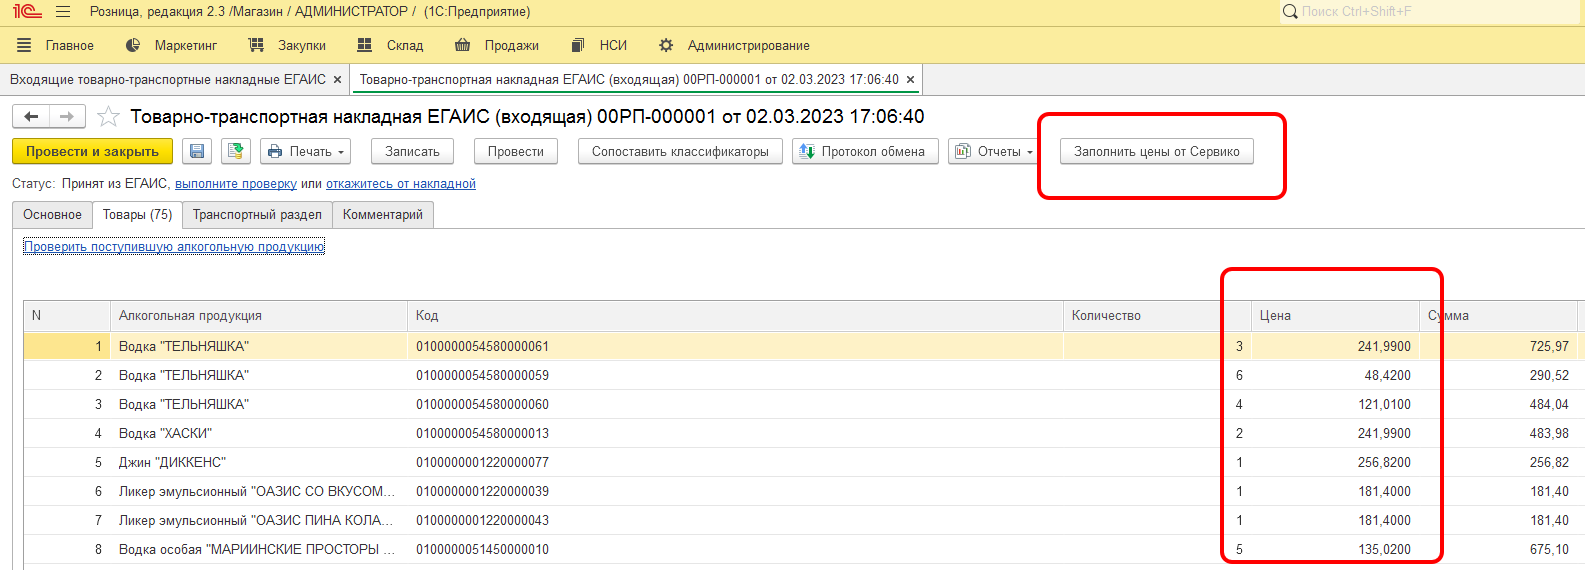Sort by the Алкогольная продукция column header

259,316
